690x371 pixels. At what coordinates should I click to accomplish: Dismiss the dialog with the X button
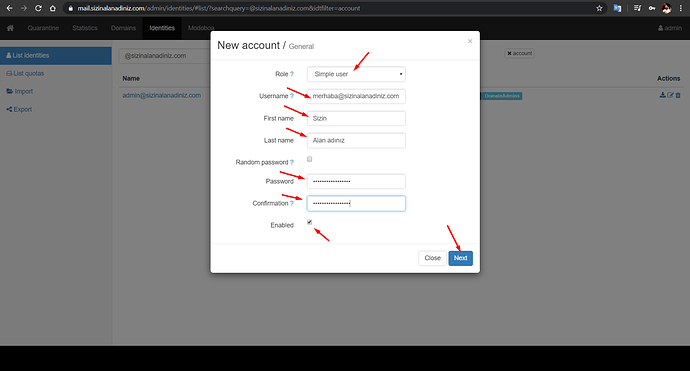[470, 41]
